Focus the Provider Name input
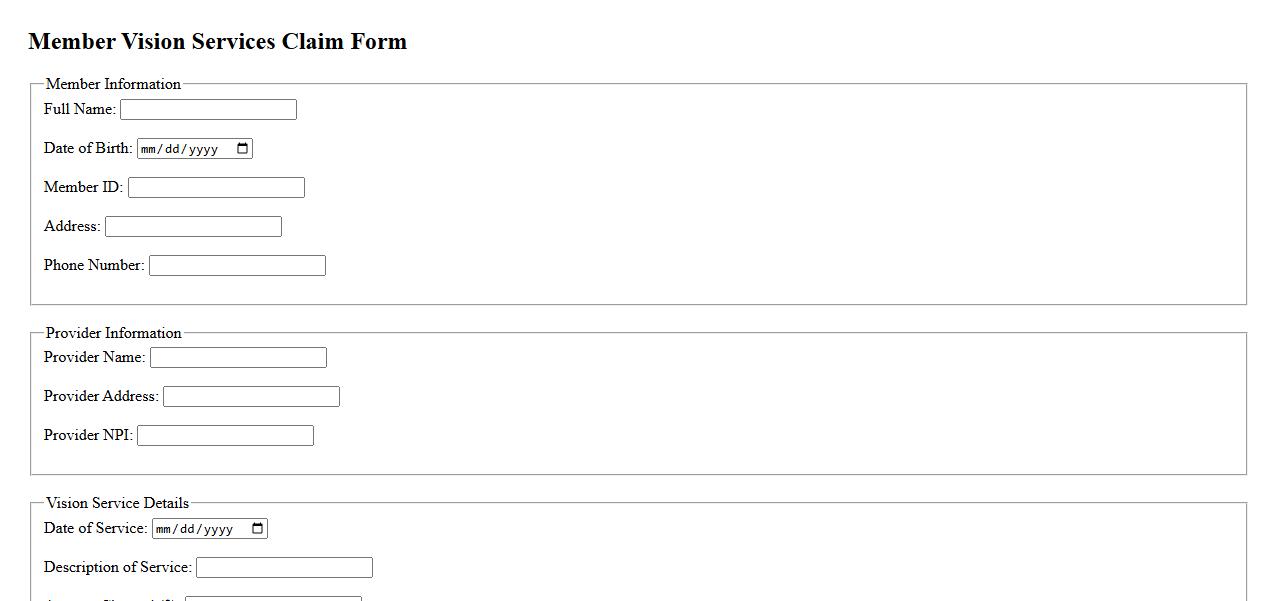Viewport: 1278px width, 601px height. (x=238, y=358)
